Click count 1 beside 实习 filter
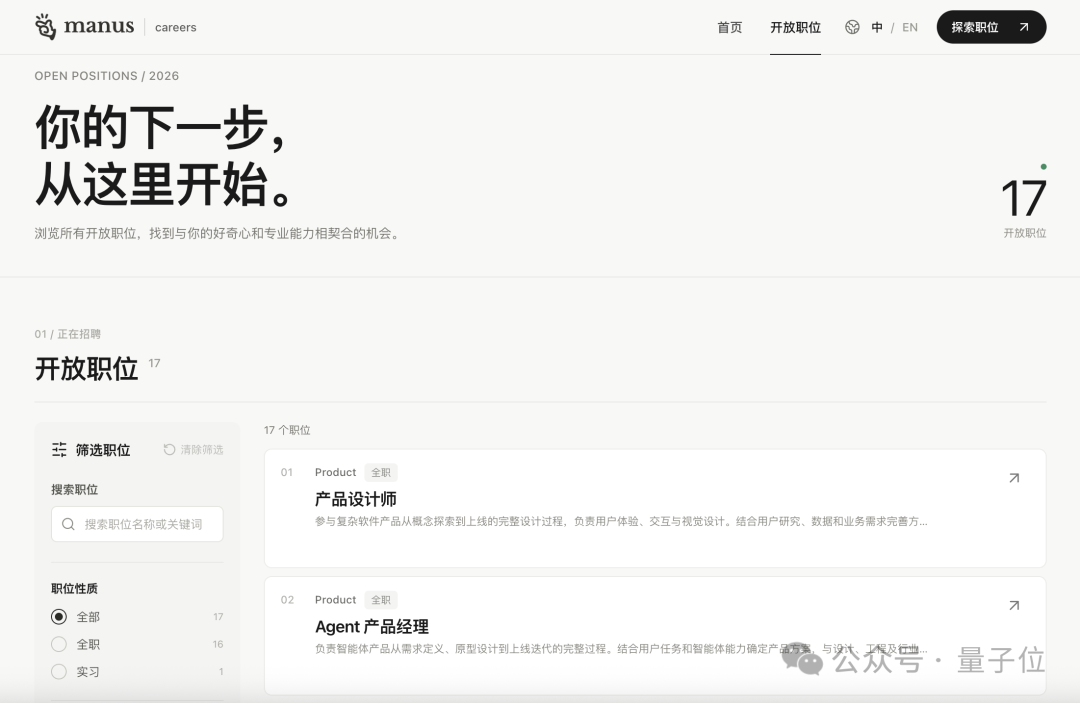 [221, 671]
